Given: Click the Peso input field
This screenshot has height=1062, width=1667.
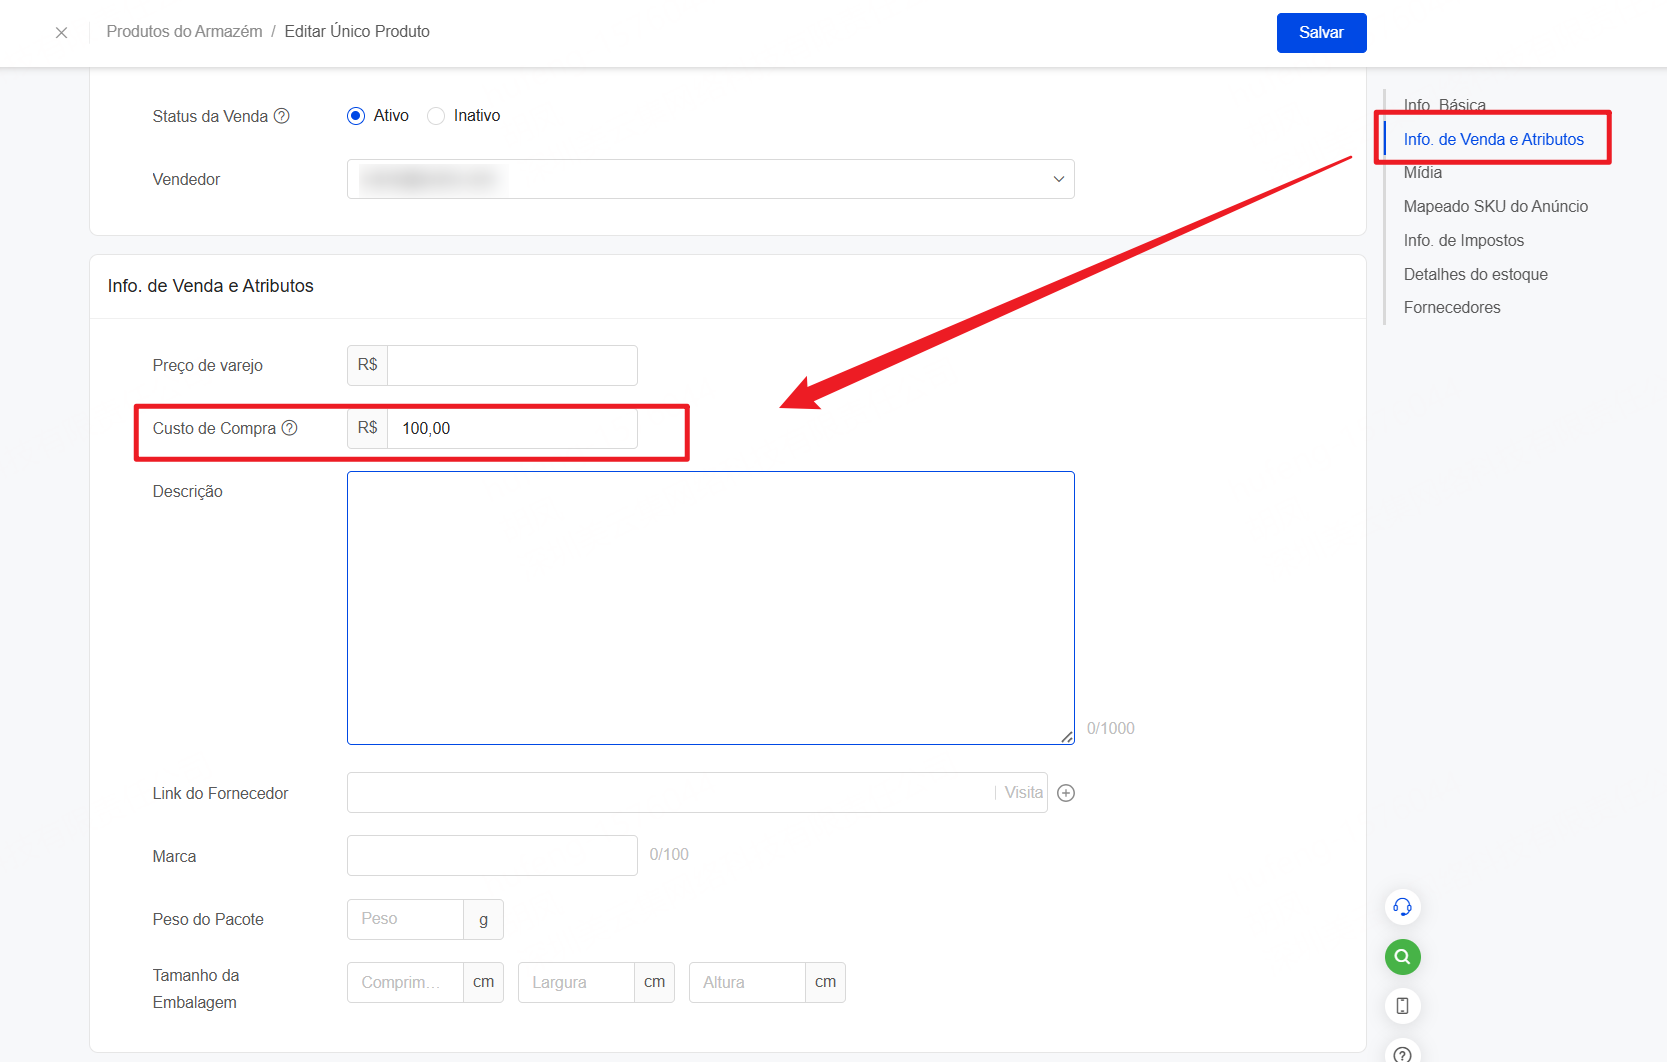Looking at the screenshot, I should point(405,919).
